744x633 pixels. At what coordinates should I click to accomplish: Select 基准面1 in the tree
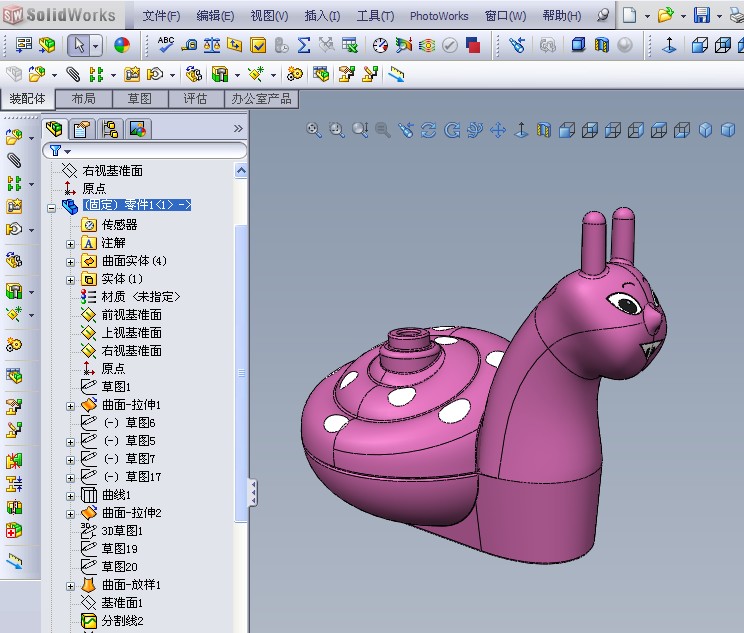(122, 603)
